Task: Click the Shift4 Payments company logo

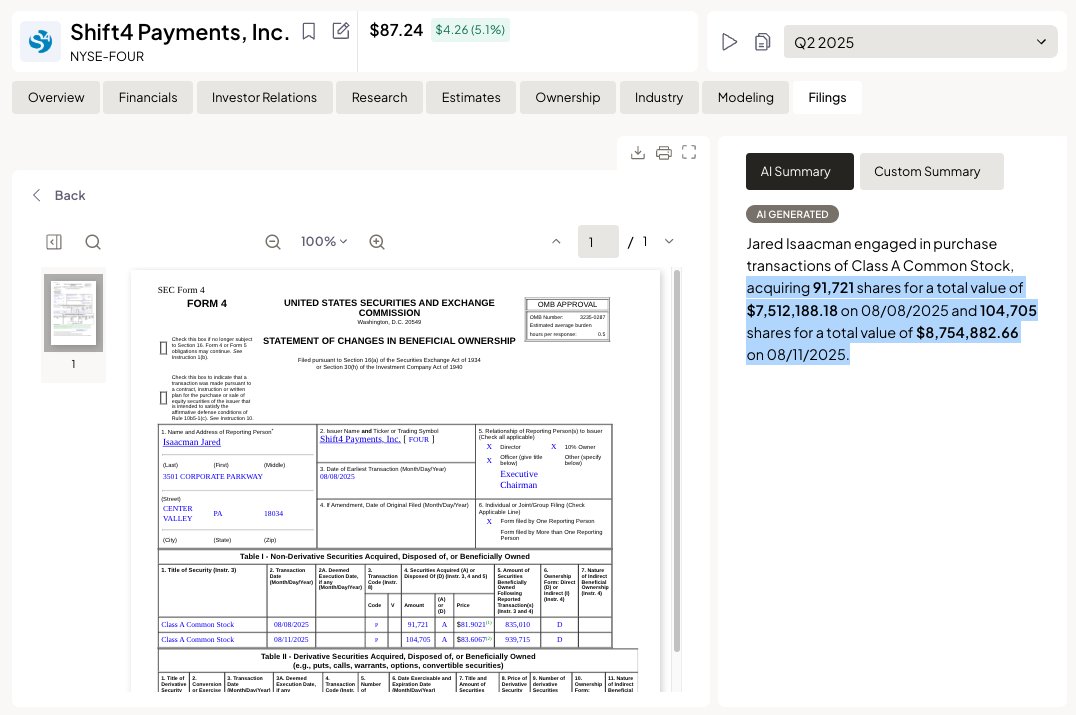Action: pyautogui.click(x=40, y=42)
